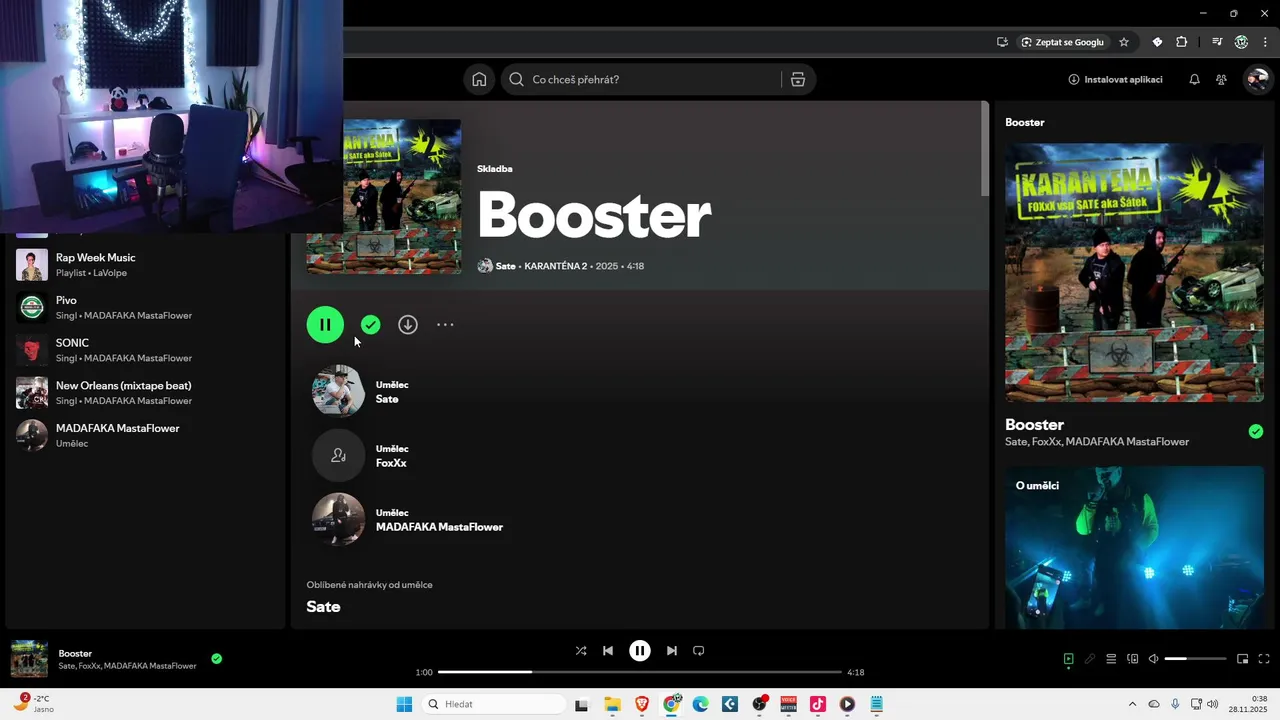Open browser media controls icon
1280x720 pixels.
coord(1217,42)
